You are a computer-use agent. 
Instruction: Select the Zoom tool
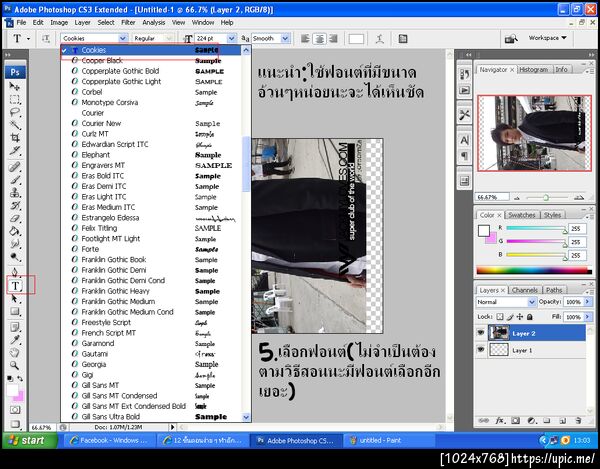(15, 365)
